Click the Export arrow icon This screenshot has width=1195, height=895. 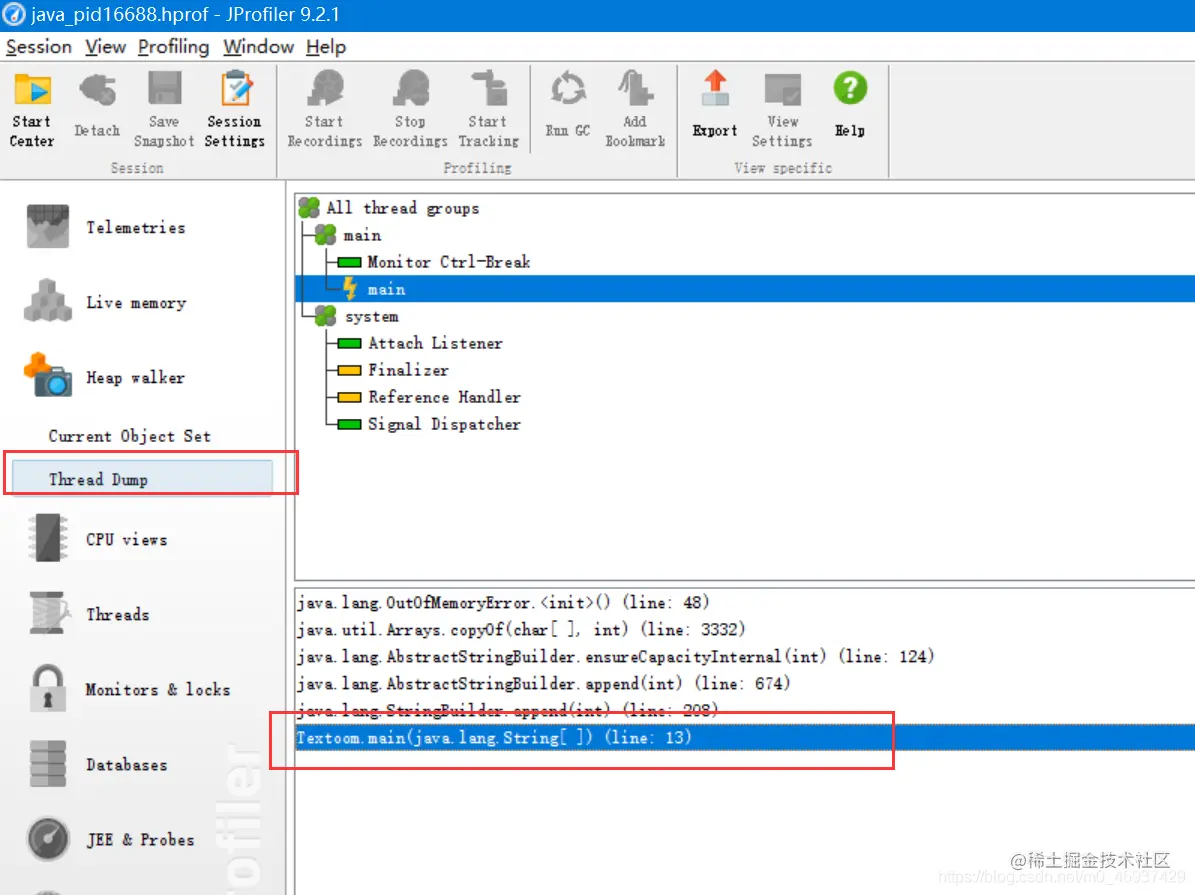click(x=715, y=89)
